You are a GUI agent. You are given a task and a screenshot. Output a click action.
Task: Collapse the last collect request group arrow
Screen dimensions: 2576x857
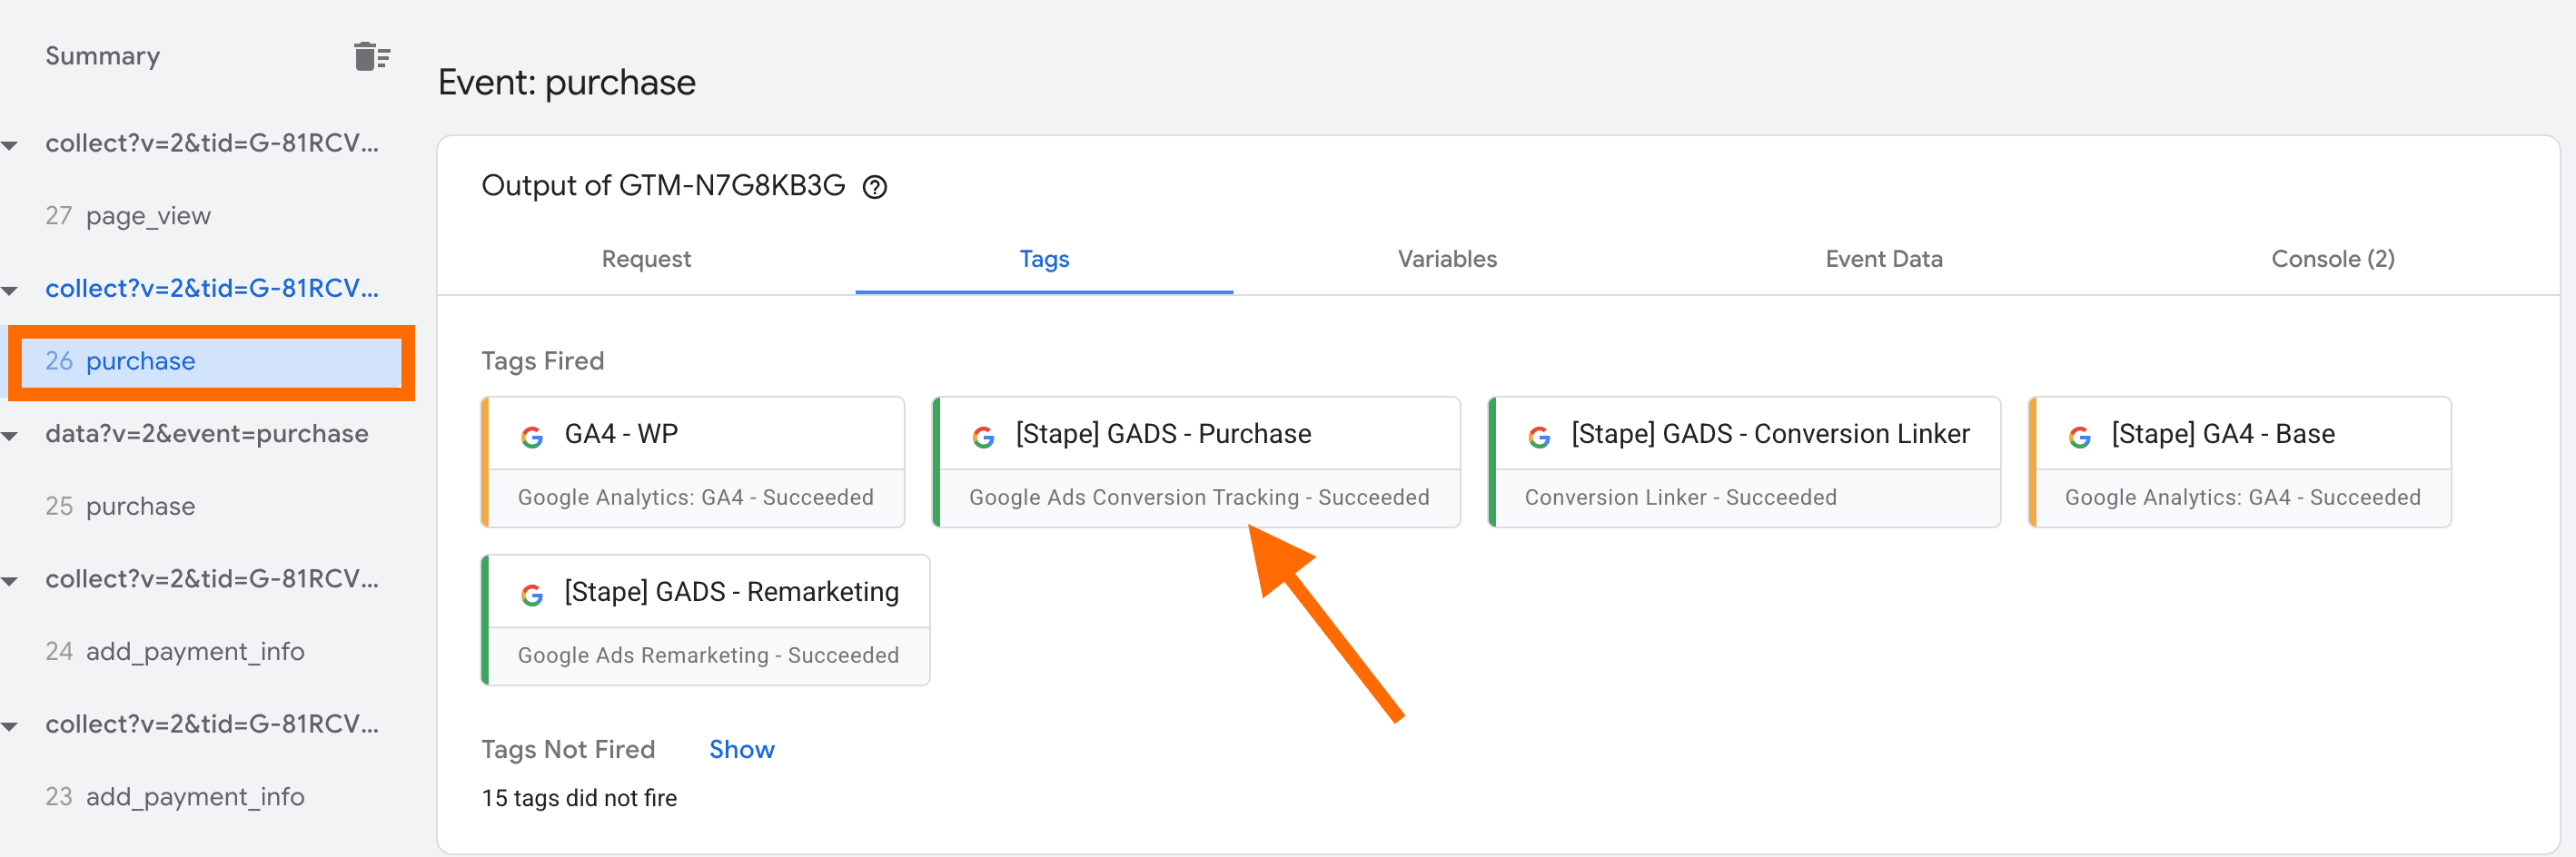click(11, 726)
